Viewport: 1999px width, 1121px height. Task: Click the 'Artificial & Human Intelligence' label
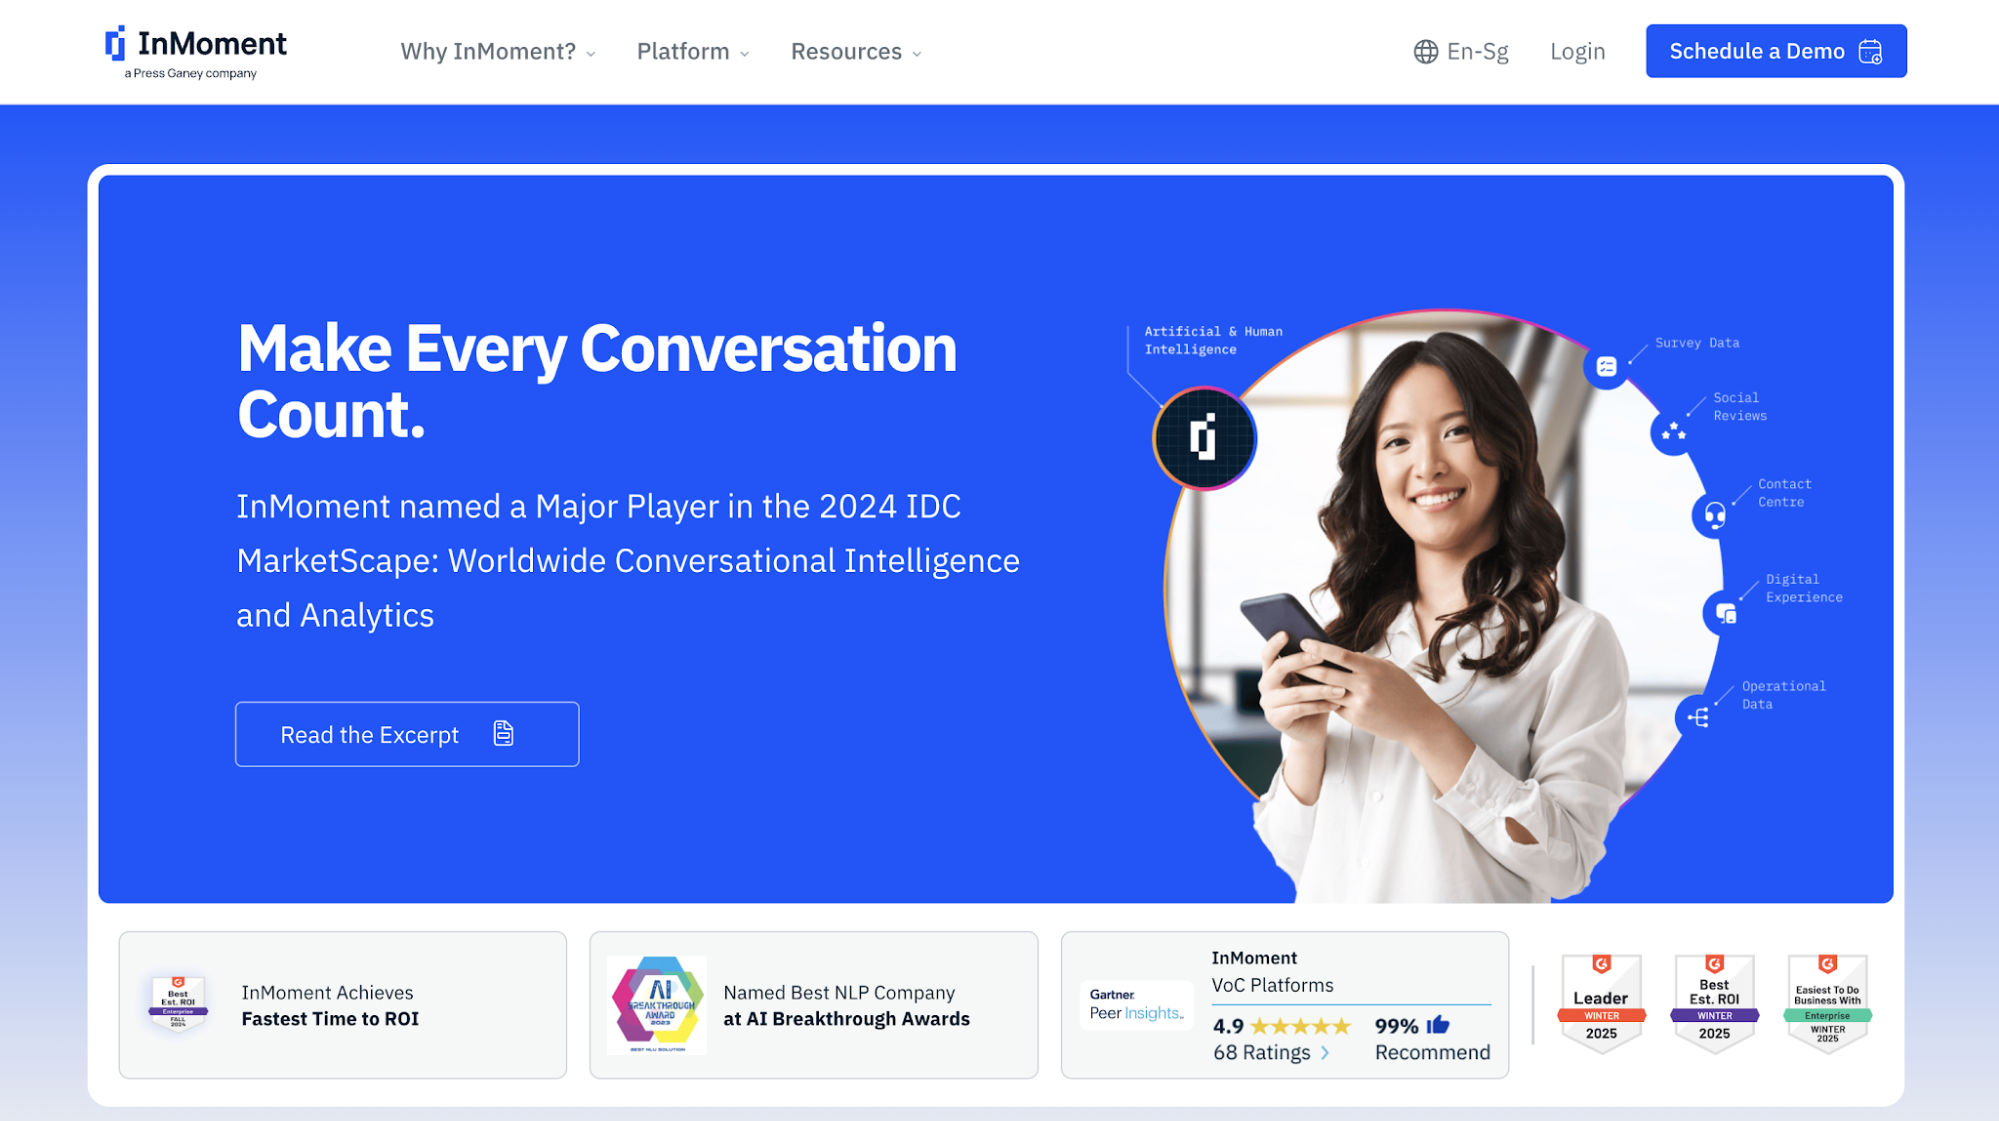(1213, 340)
